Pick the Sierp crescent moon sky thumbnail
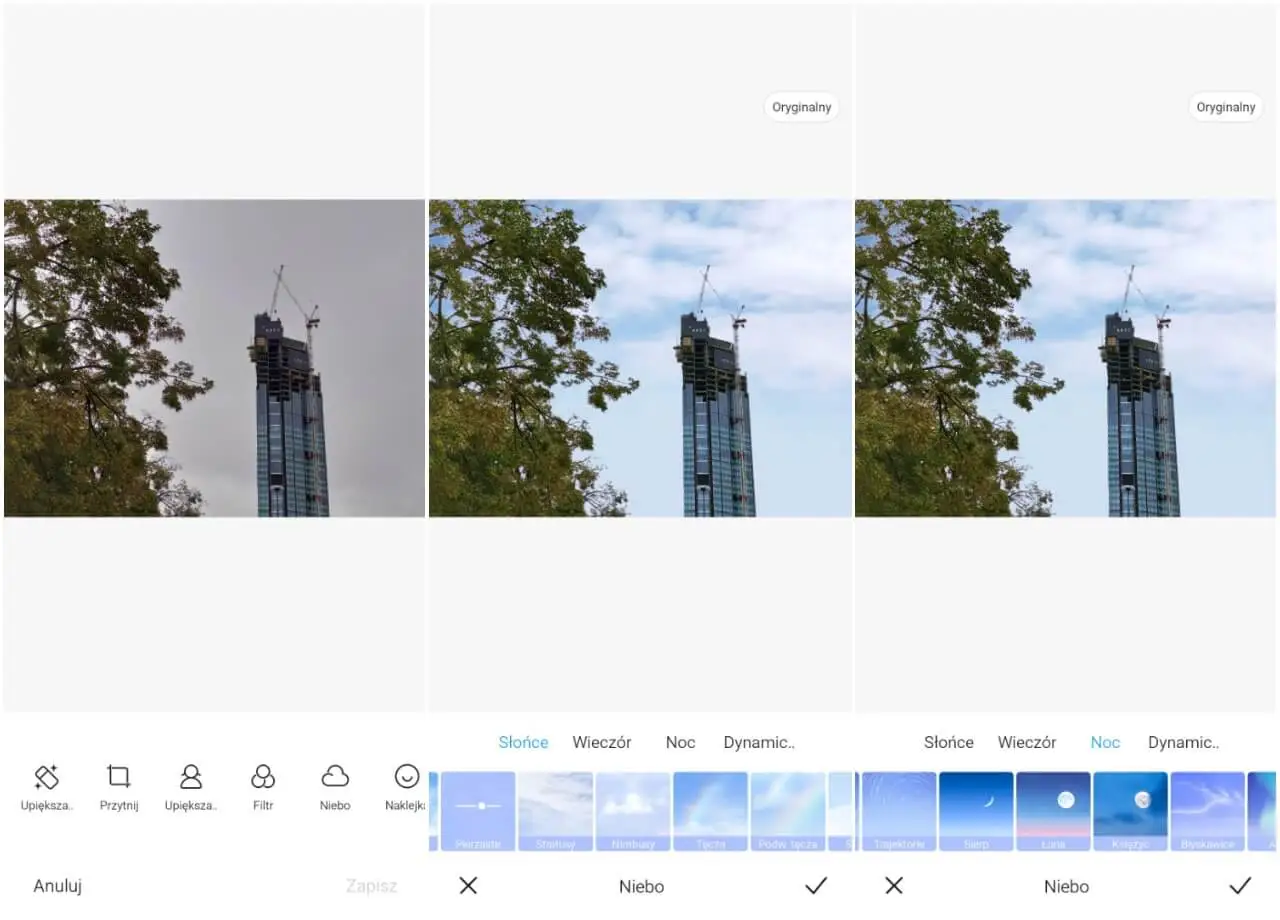 pyautogui.click(x=976, y=810)
